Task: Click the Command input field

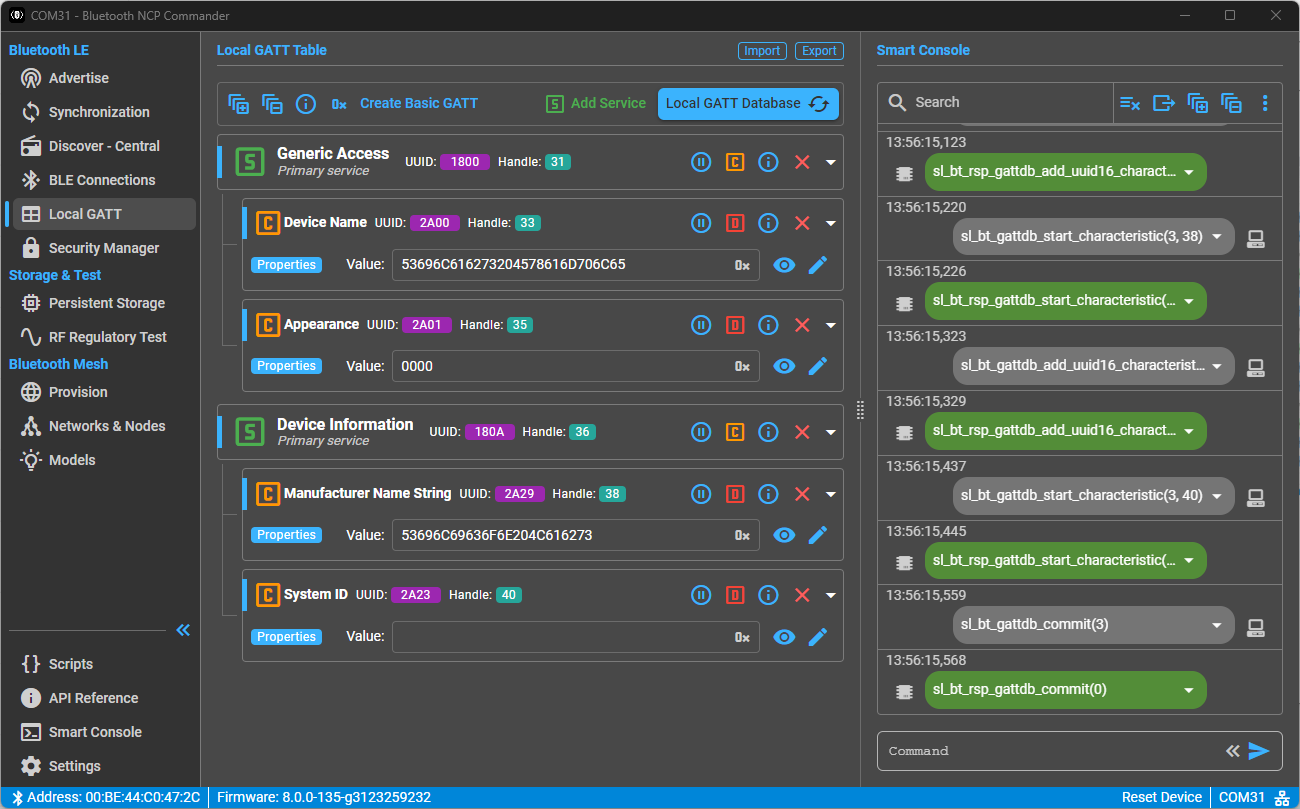Action: coord(1052,751)
